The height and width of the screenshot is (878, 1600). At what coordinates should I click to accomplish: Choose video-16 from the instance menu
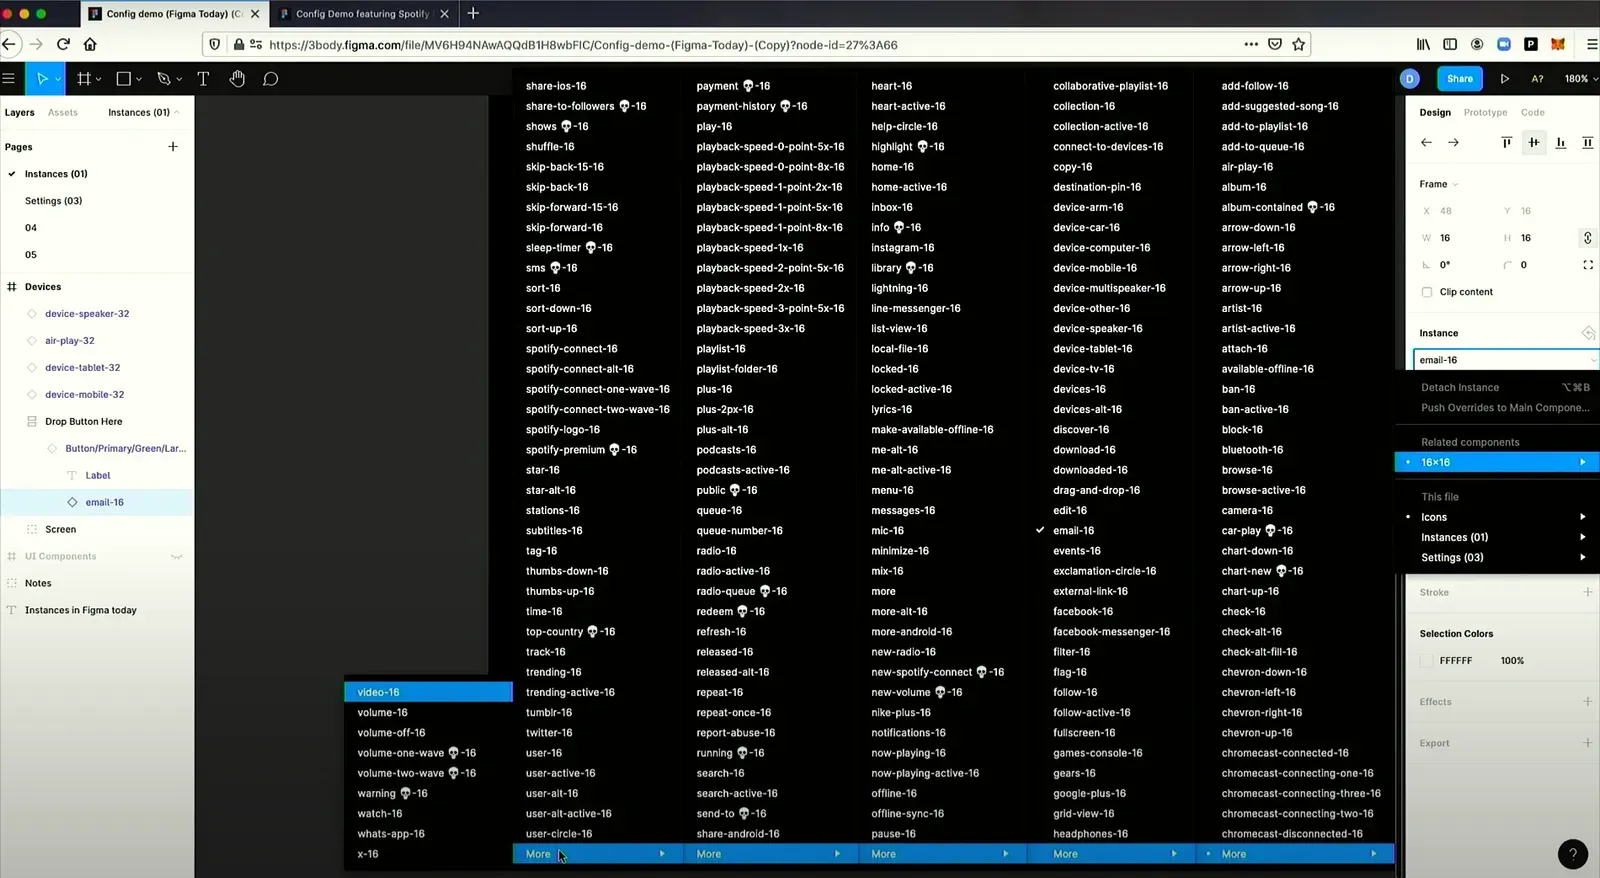click(x=428, y=692)
